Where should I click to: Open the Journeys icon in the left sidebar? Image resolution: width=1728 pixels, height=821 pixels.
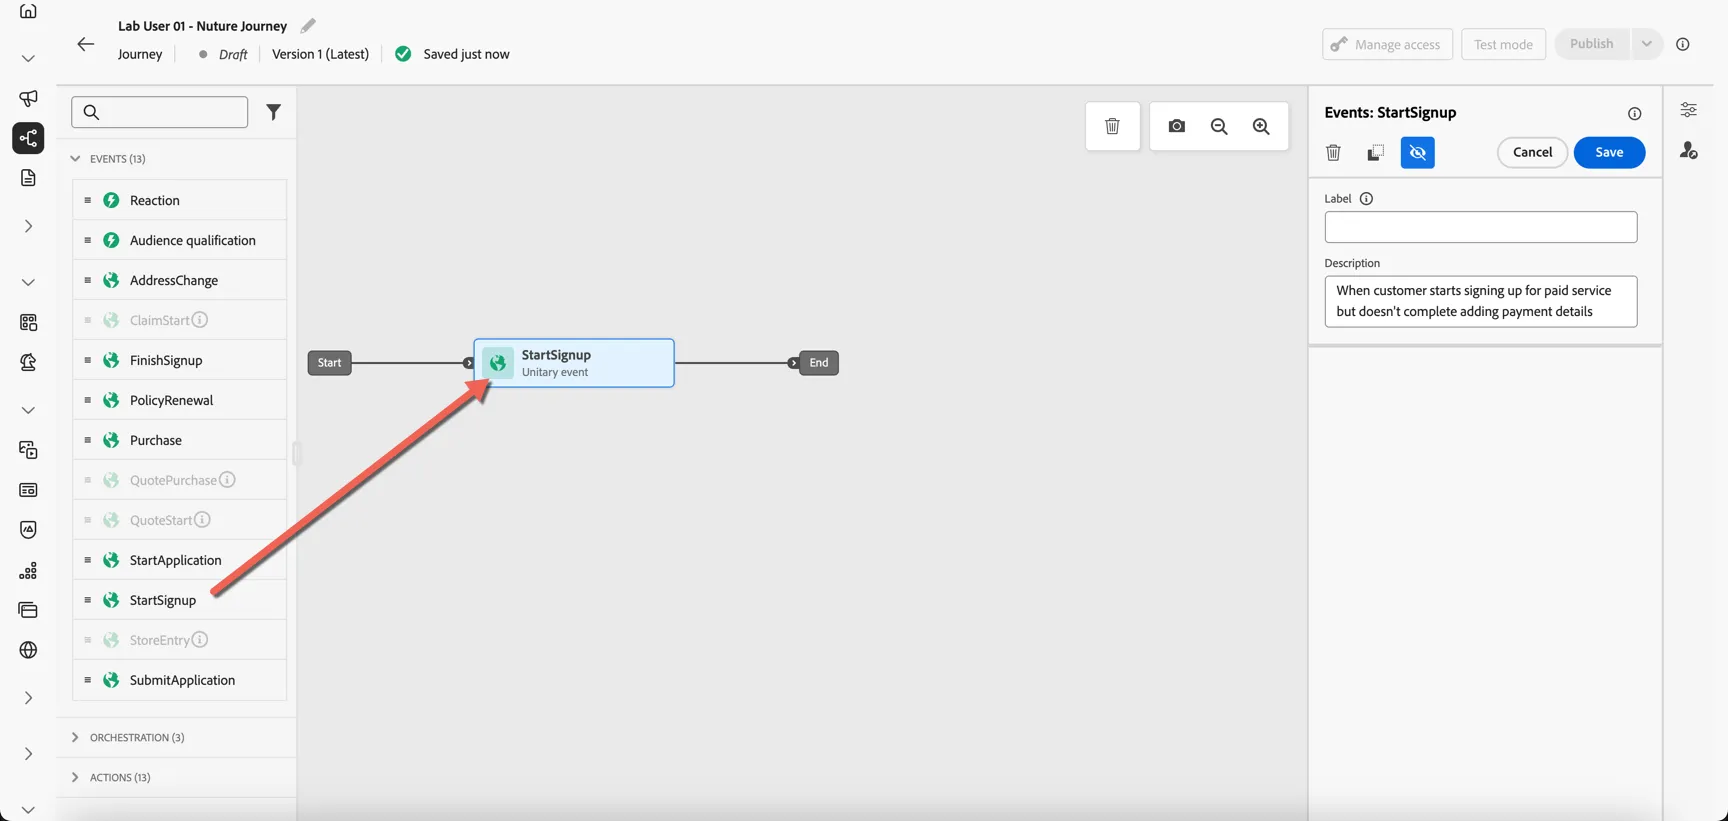coord(28,138)
